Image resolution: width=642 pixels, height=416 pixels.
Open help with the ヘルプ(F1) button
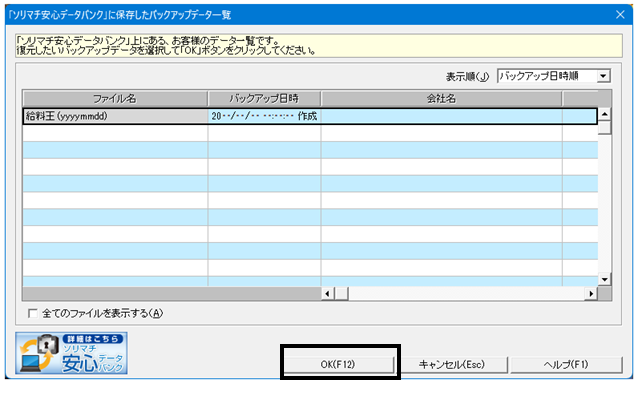click(x=566, y=364)
